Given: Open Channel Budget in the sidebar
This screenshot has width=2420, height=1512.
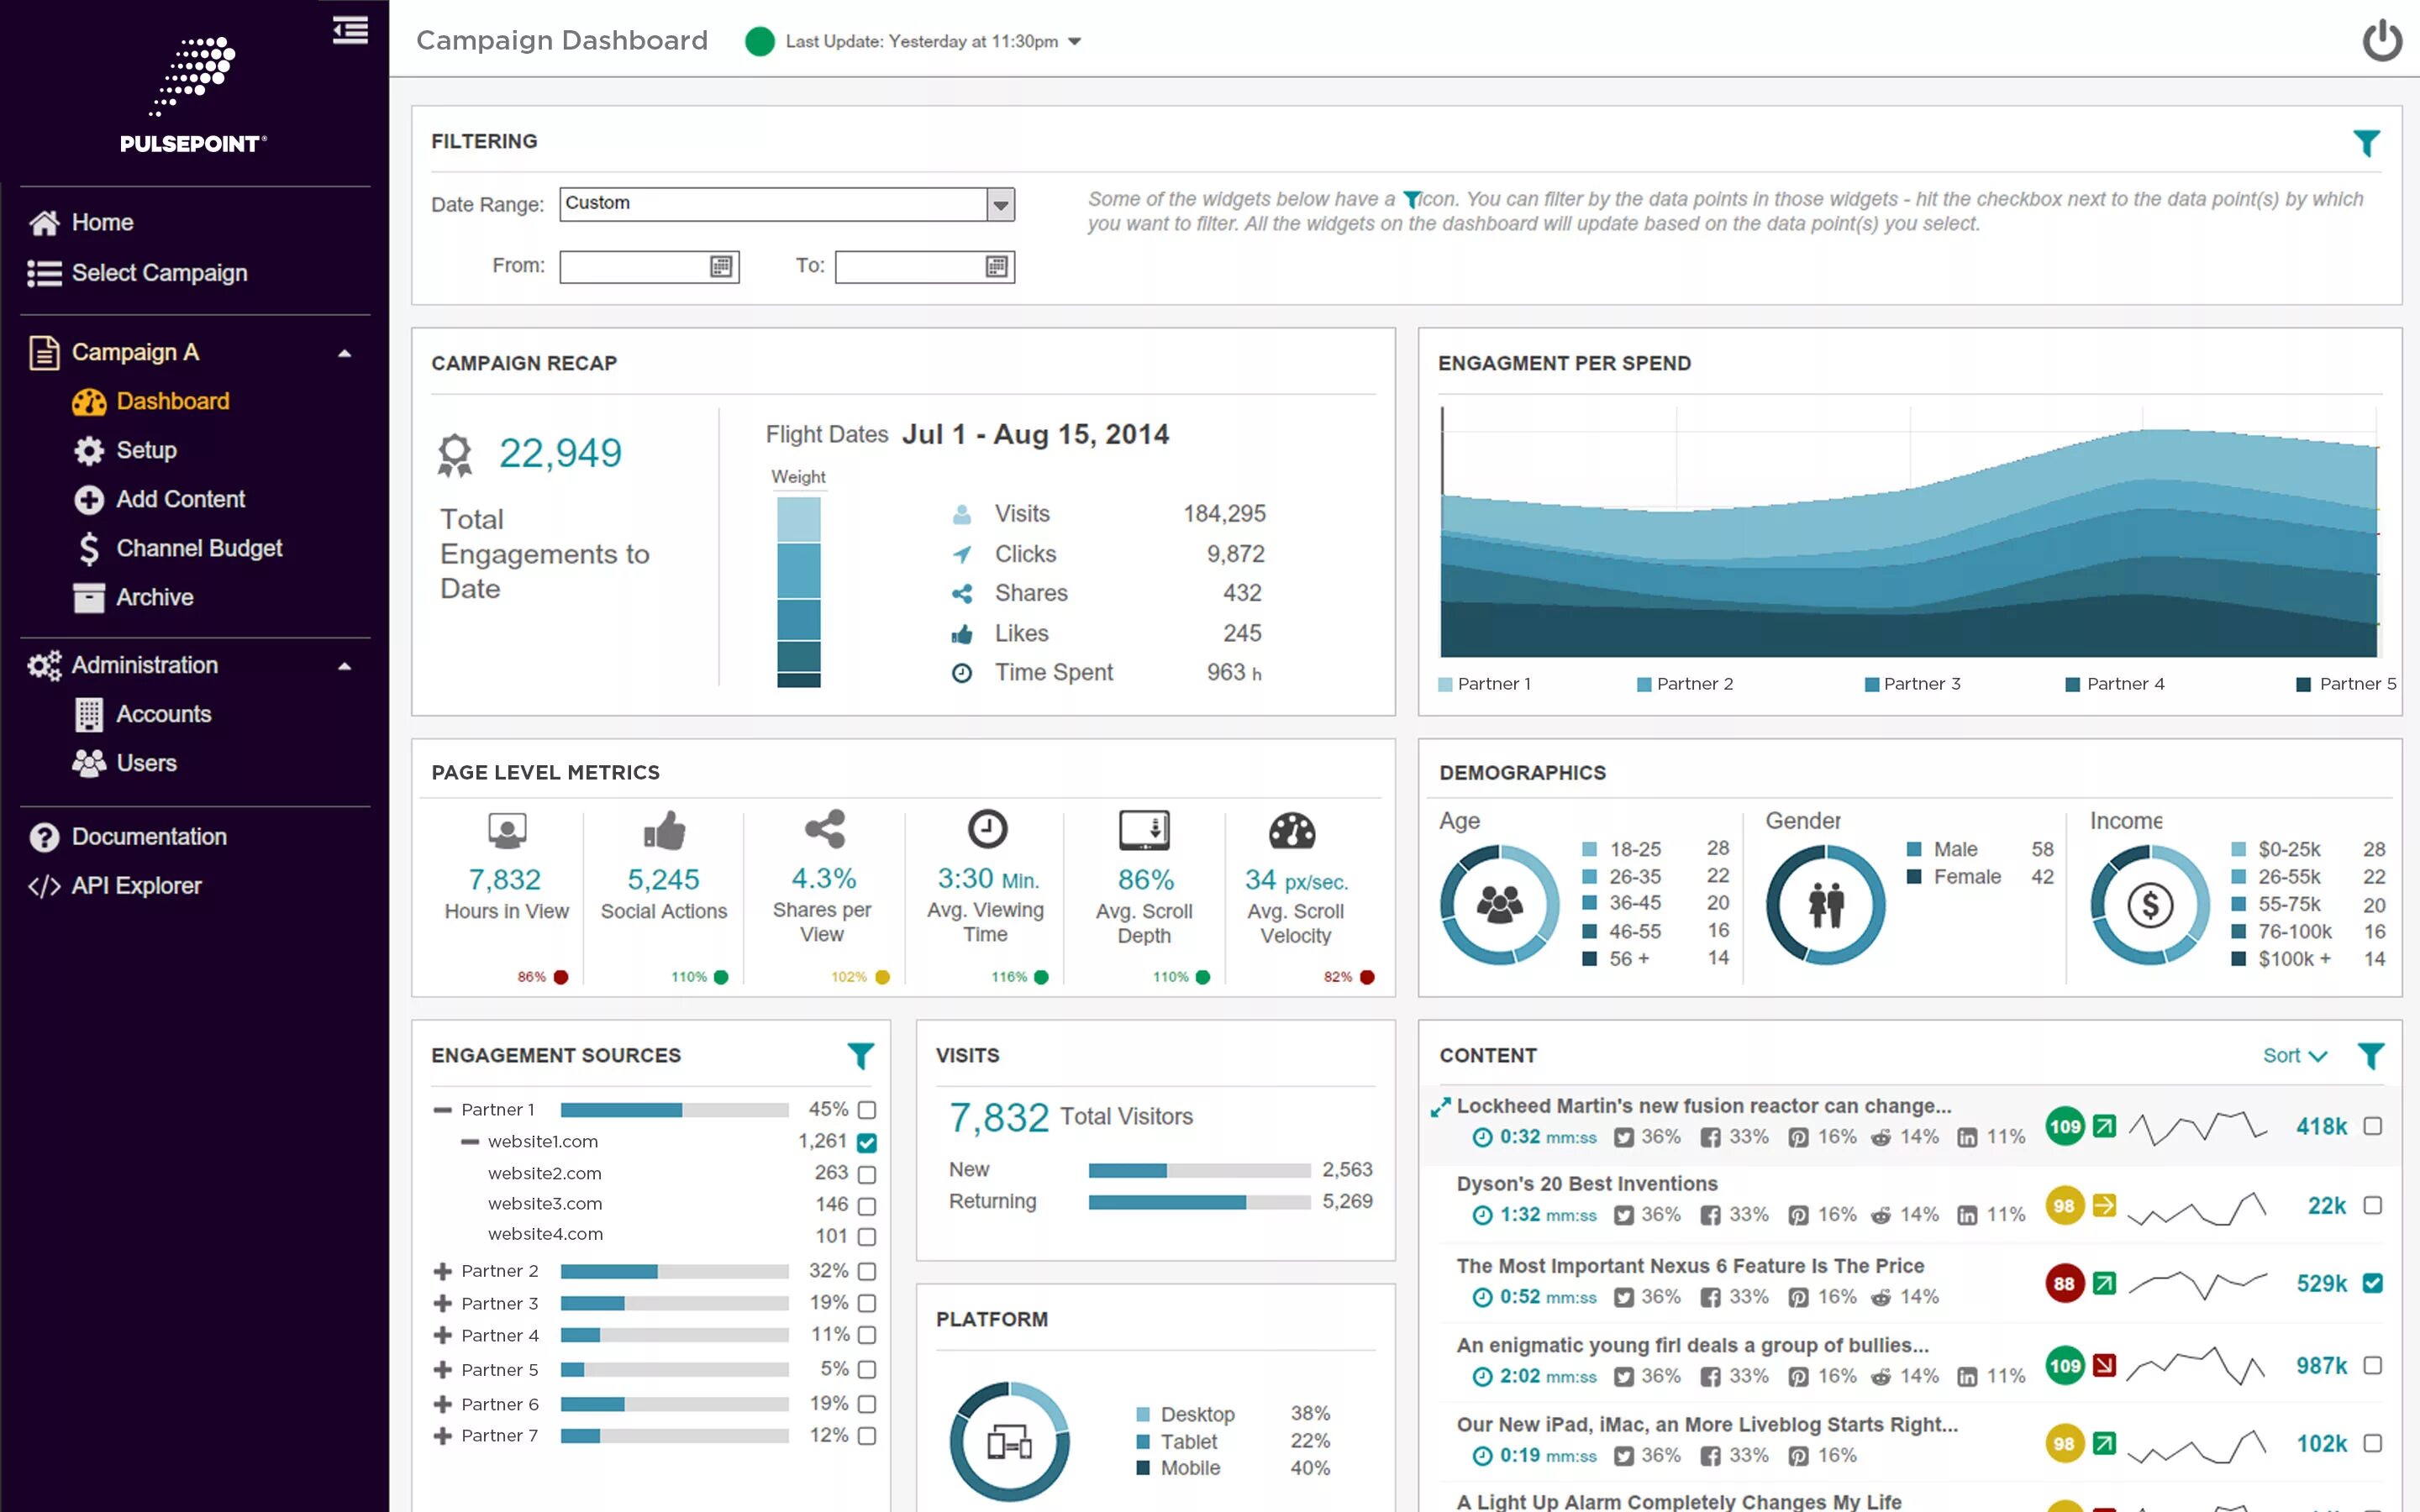Looking at the screenshot, I should pyautogui.click(x=199, y=548).
